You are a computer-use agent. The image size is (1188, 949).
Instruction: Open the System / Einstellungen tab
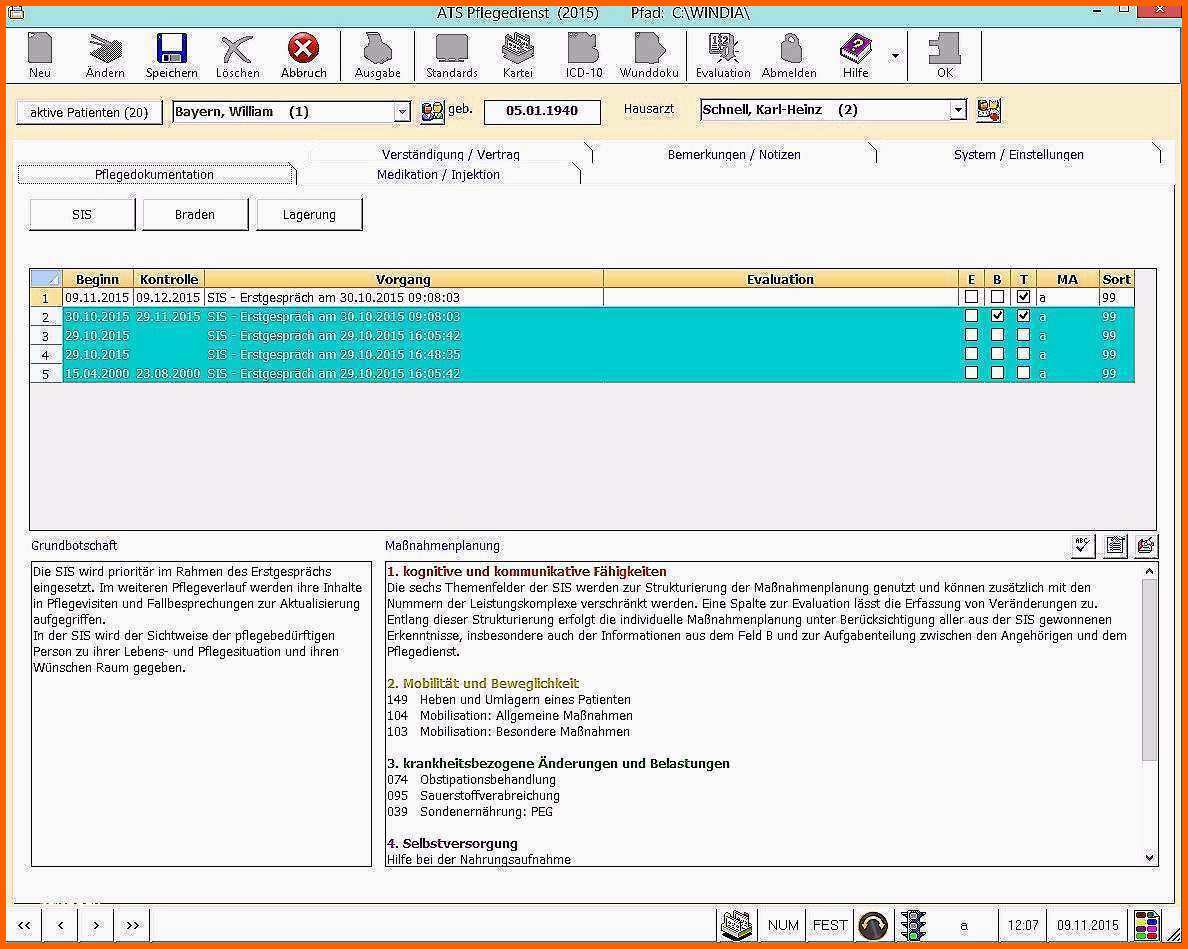[1018, 155]
